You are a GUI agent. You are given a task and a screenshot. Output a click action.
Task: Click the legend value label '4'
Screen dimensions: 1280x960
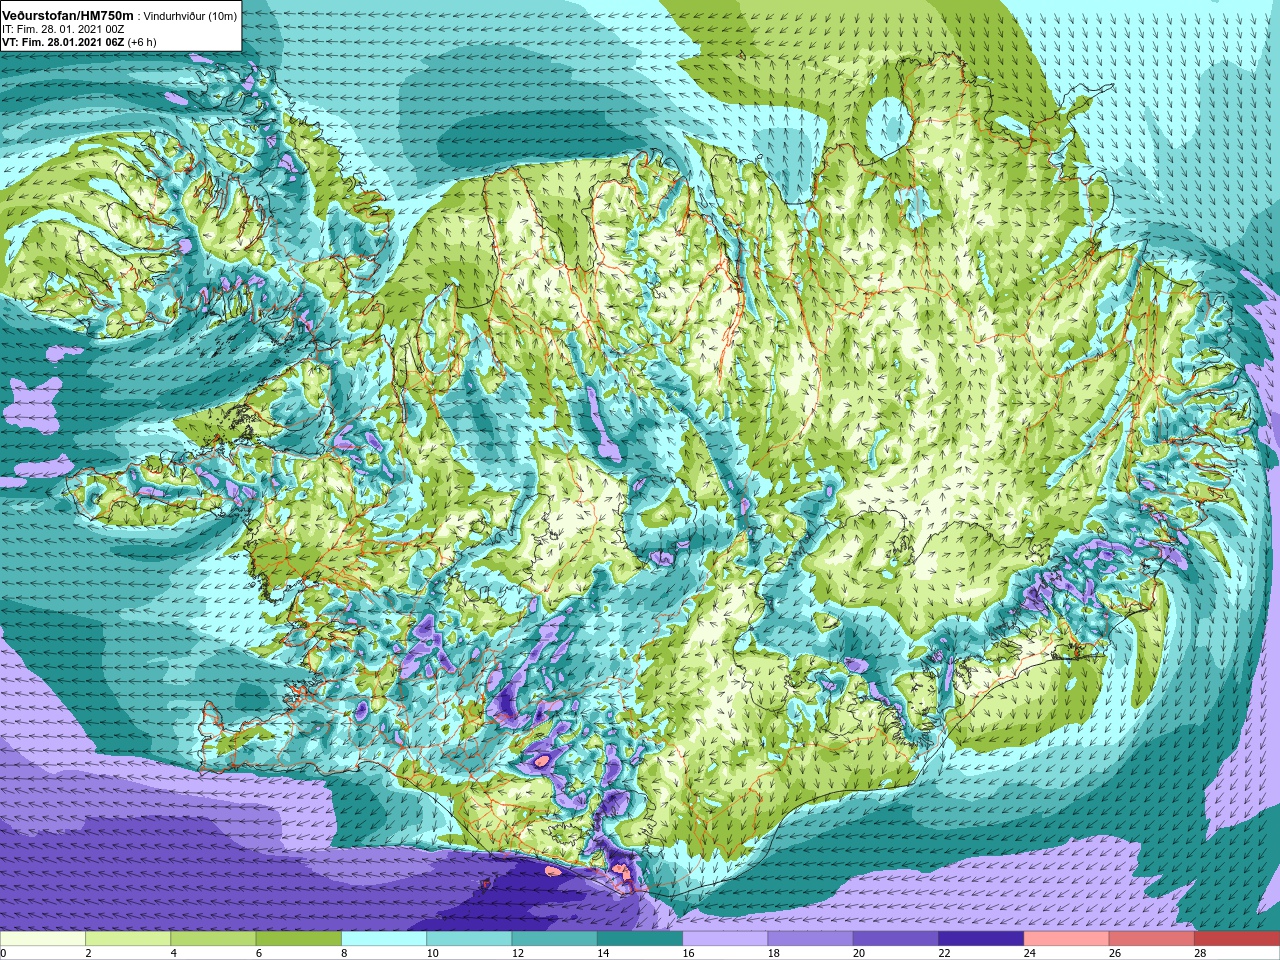coord(173,953)
